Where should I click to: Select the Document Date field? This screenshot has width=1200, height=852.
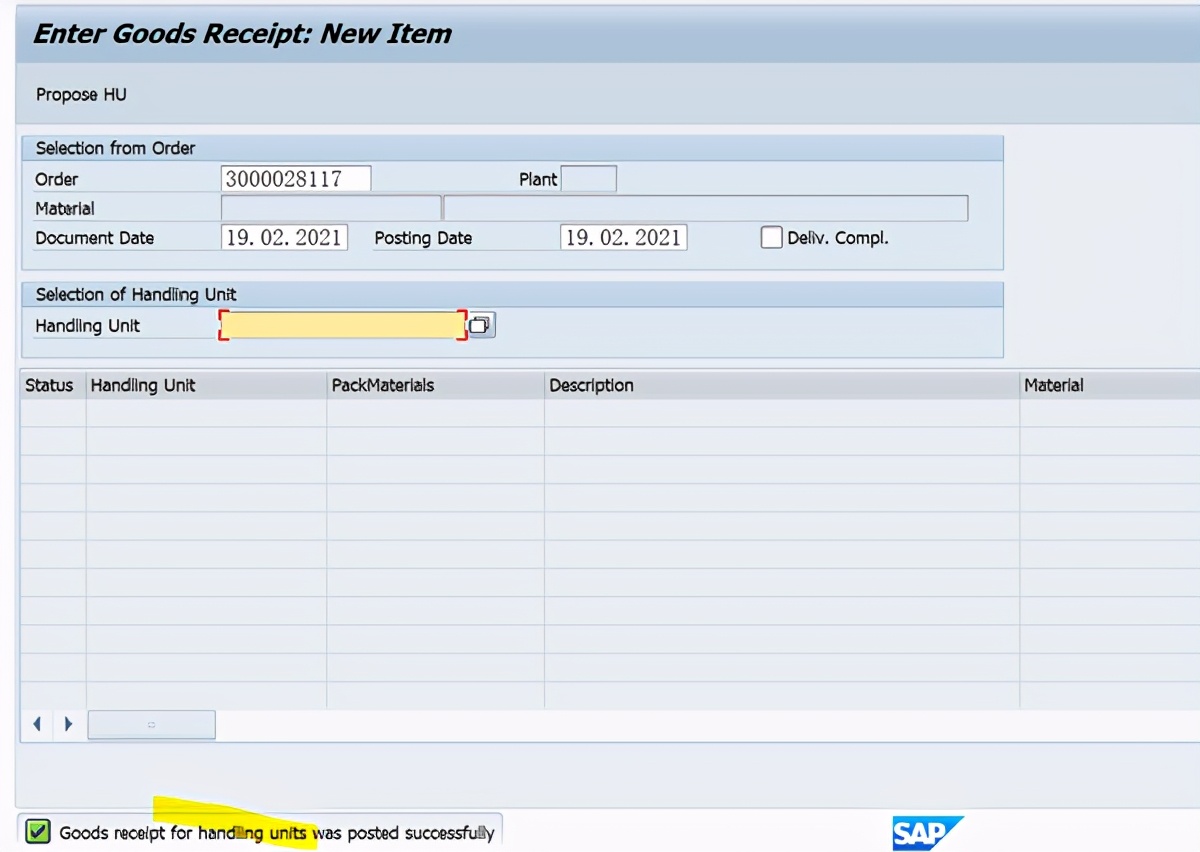tap(284, 238)
